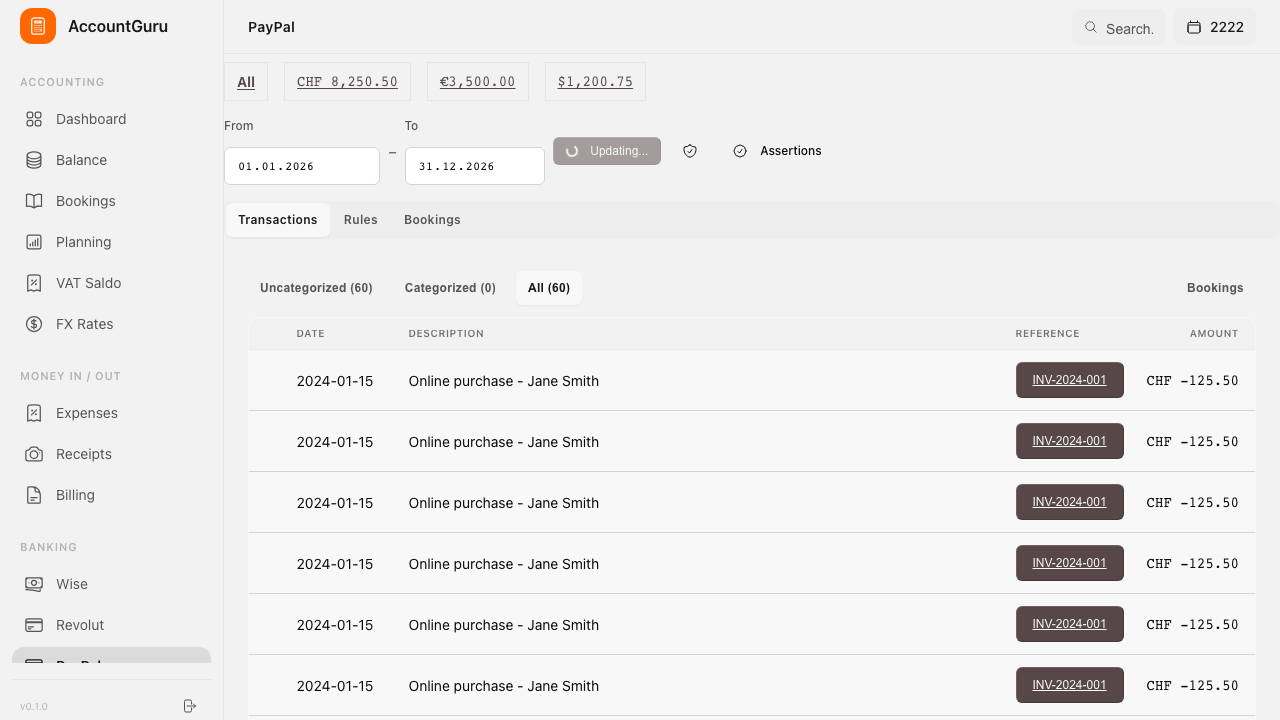The height and width of the screenshot is (720, 1280).
Task: Open the VAT Saldo sidebar entry
Action: click(111, 283)
